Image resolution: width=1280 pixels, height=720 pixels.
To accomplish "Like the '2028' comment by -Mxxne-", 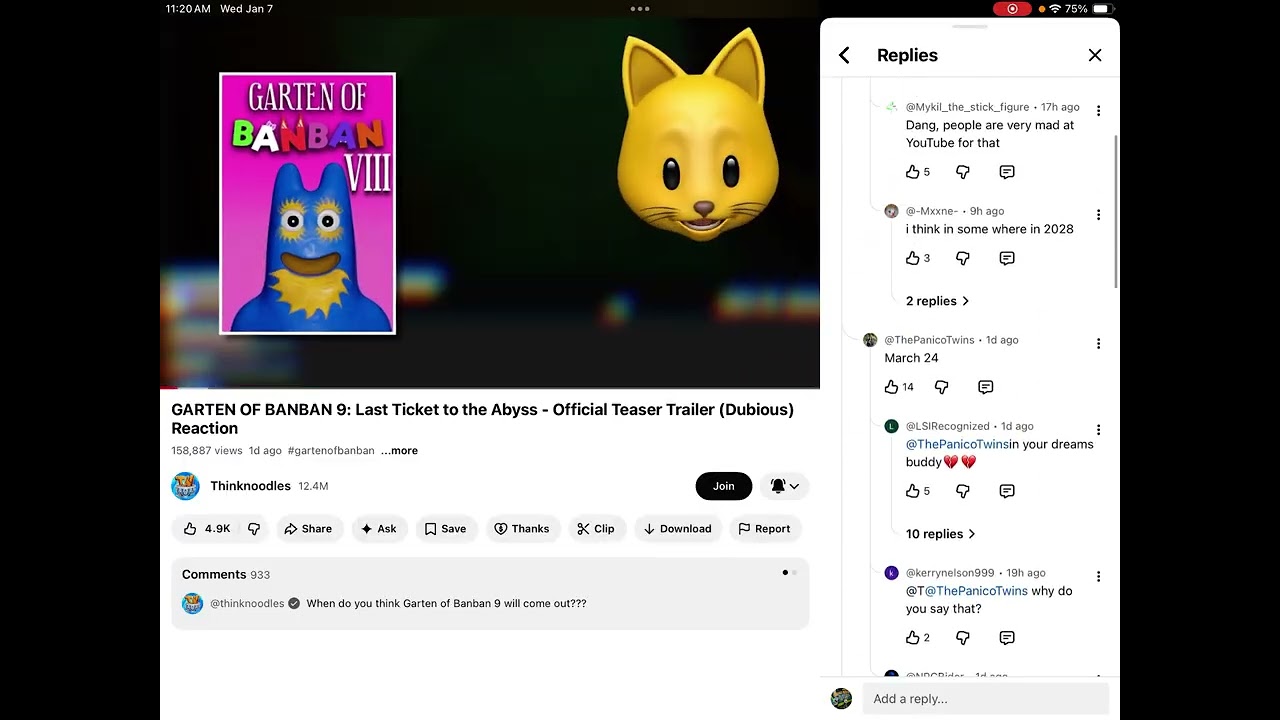I will click(x=912, y=258).
